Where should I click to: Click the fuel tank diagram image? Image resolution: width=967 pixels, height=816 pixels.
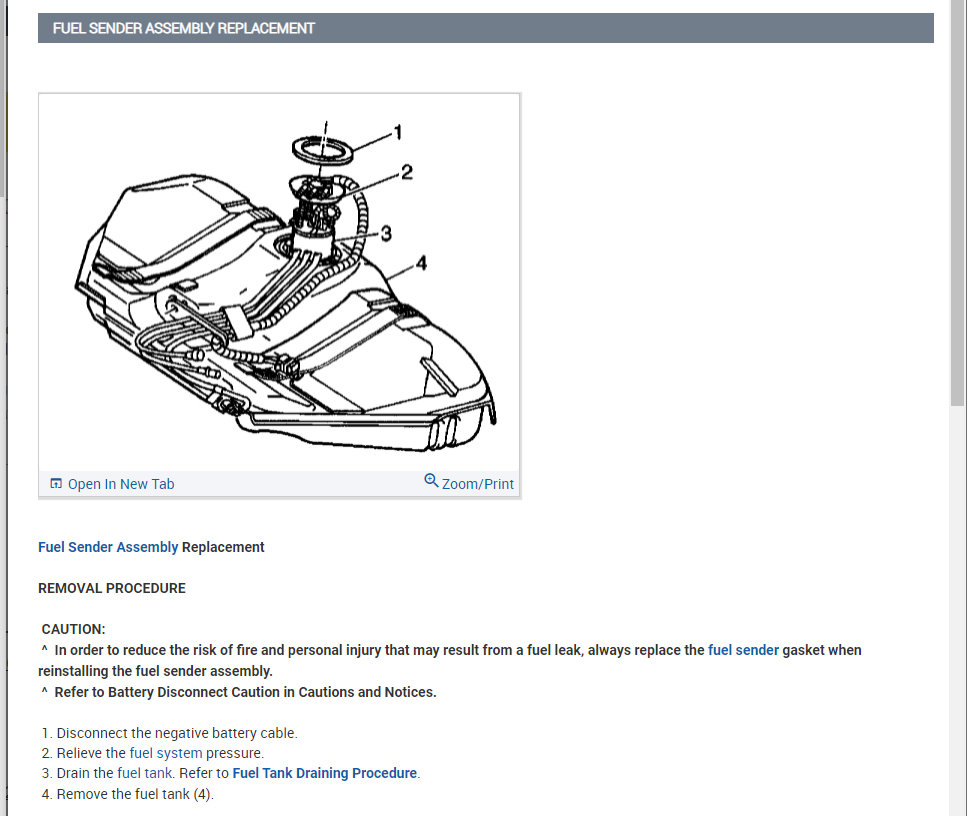(279, 282)
